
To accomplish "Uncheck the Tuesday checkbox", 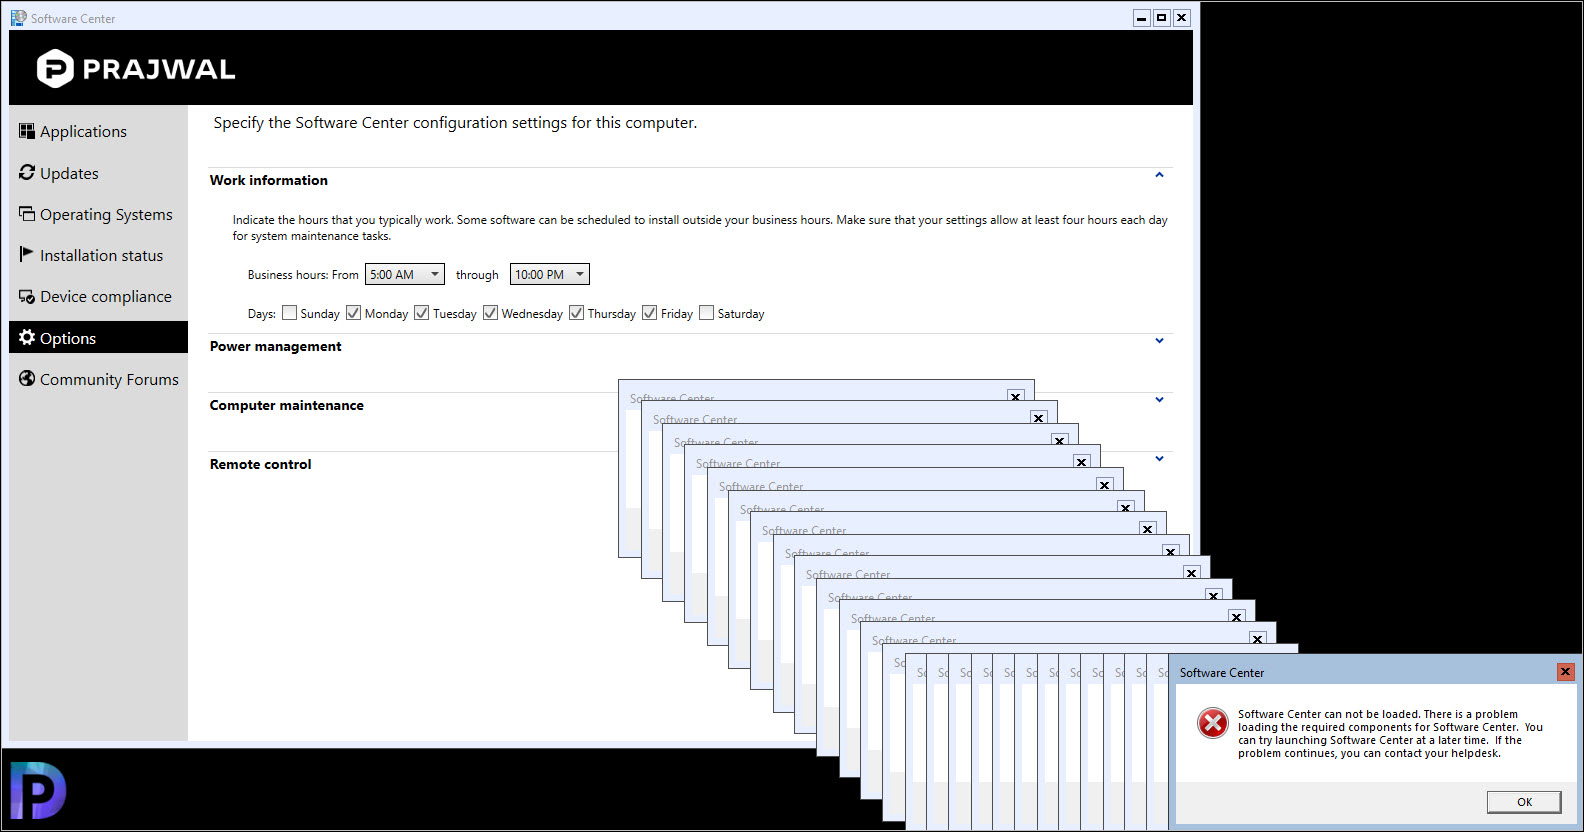I will tap(421, 313).
